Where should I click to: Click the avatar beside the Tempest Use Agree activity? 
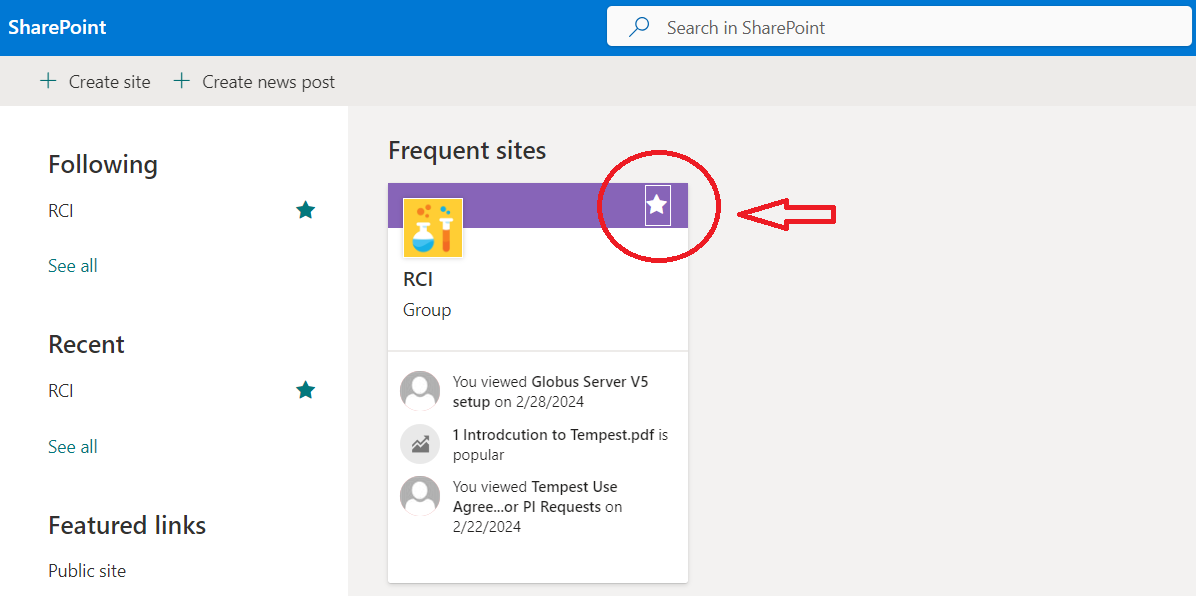point(420,496)
